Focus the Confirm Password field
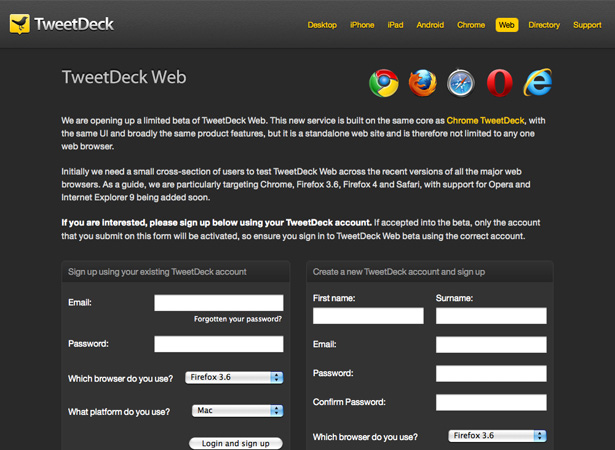This screenshot has width=615, height=450. click(491, 403)
